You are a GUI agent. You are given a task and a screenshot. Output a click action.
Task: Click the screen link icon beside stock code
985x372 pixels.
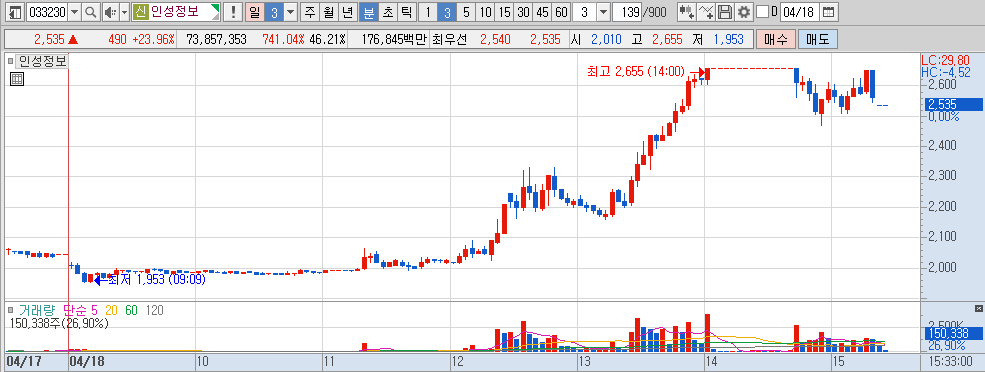[x=16, y=11]
